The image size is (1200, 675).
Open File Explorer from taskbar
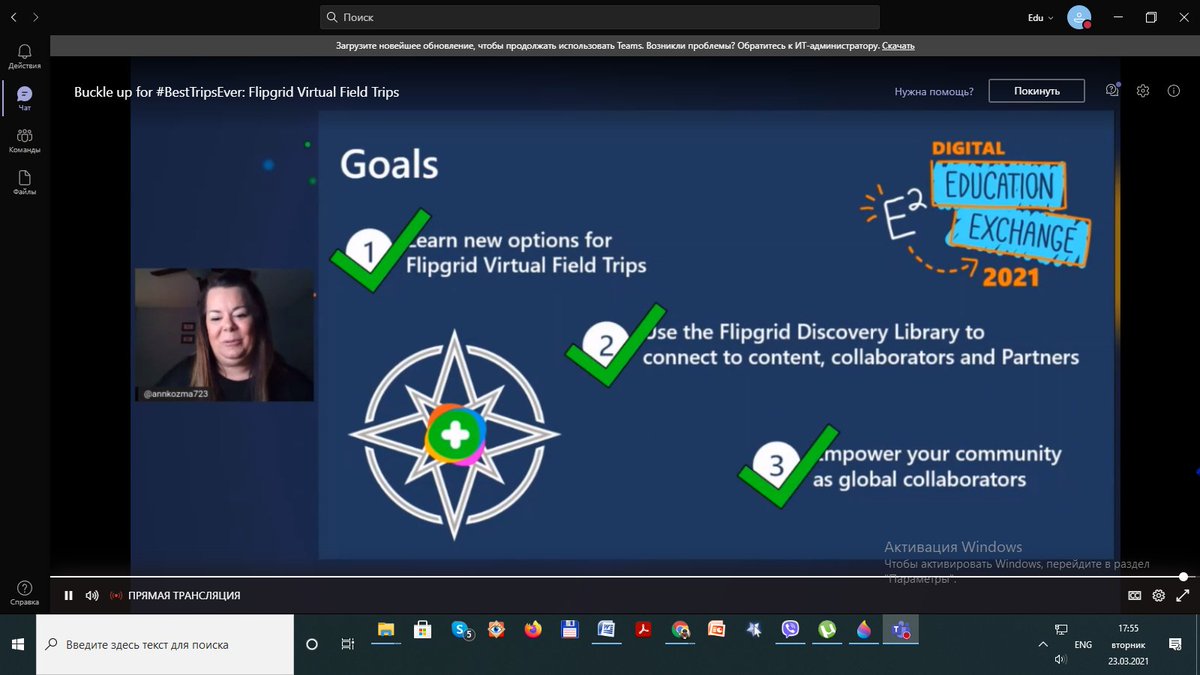pos(386,630)
